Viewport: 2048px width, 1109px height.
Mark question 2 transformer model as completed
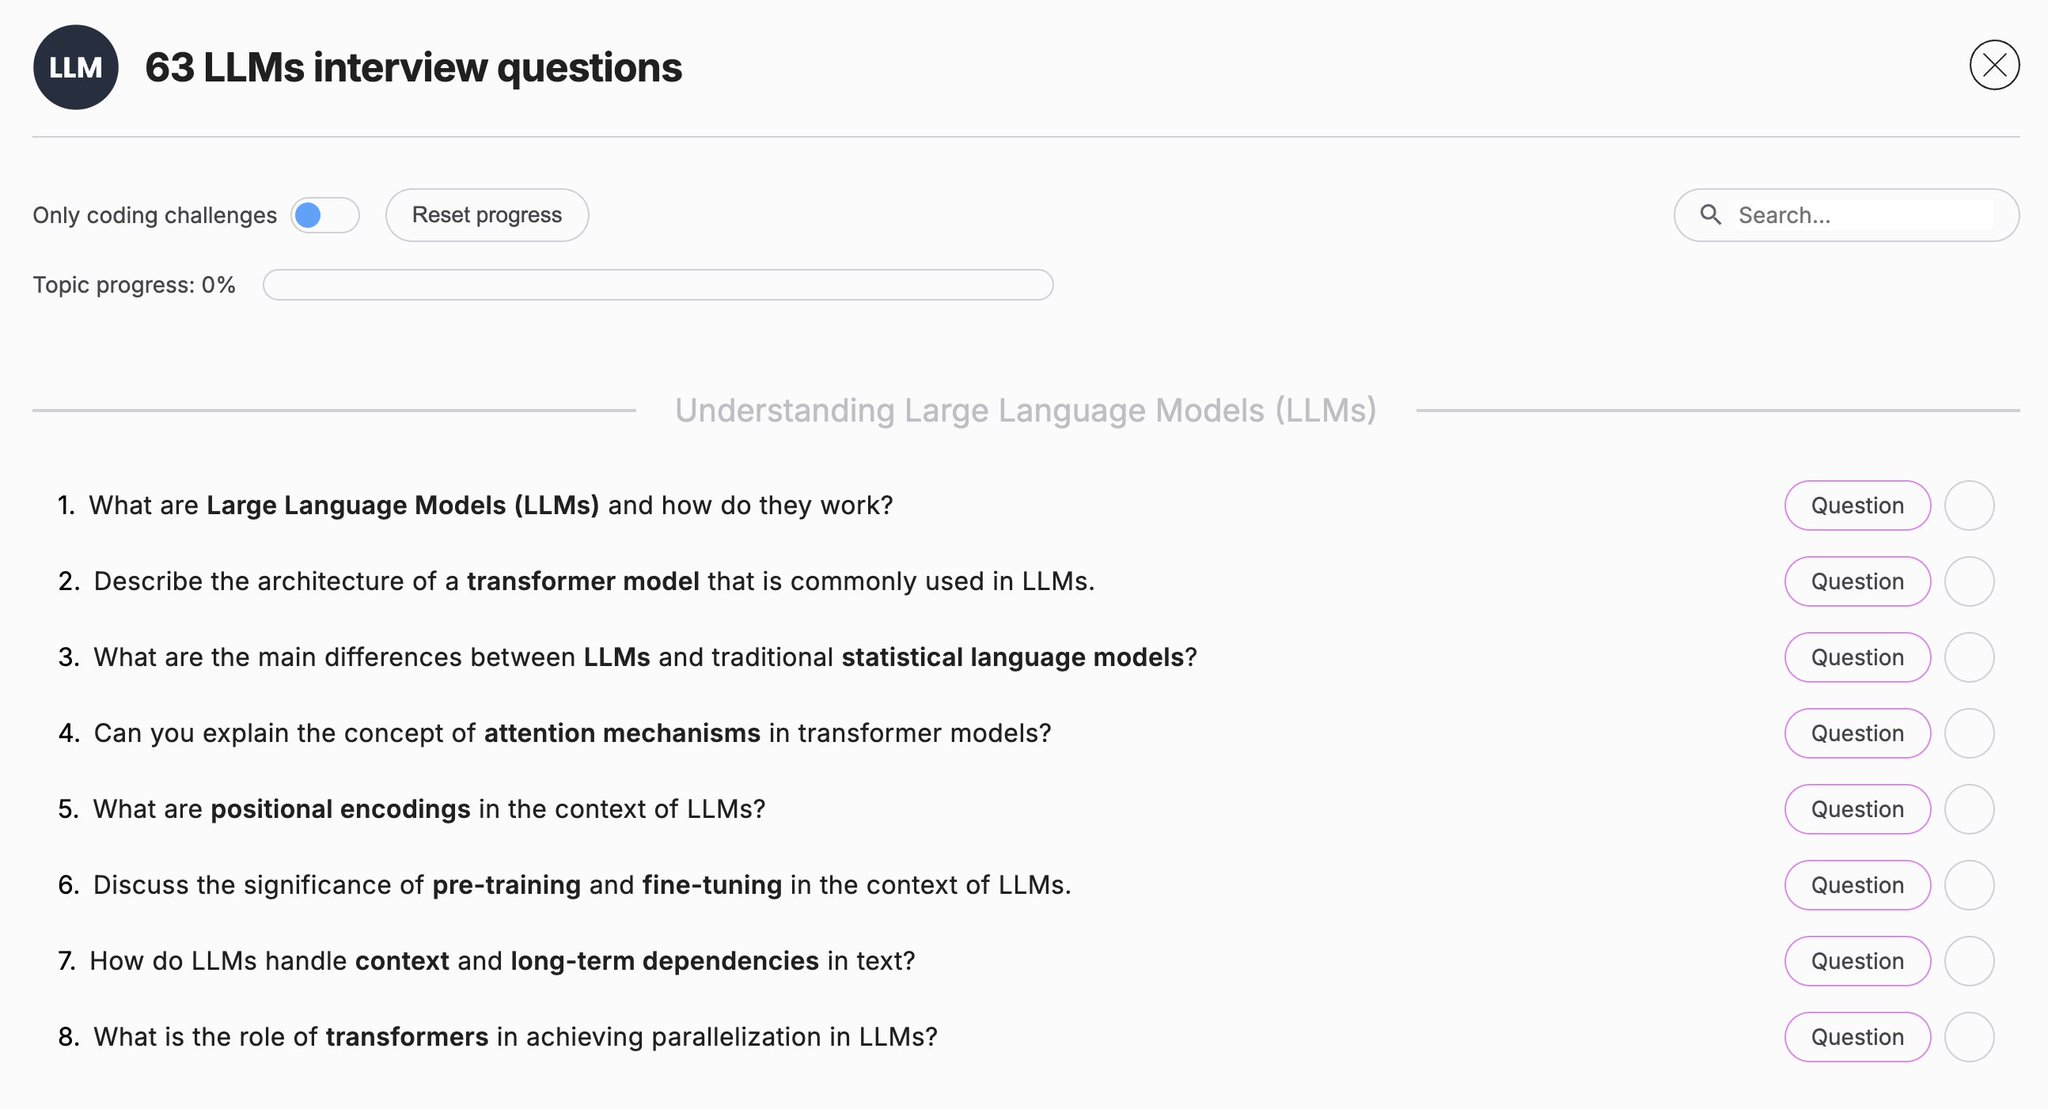[x=1969, y=581]
